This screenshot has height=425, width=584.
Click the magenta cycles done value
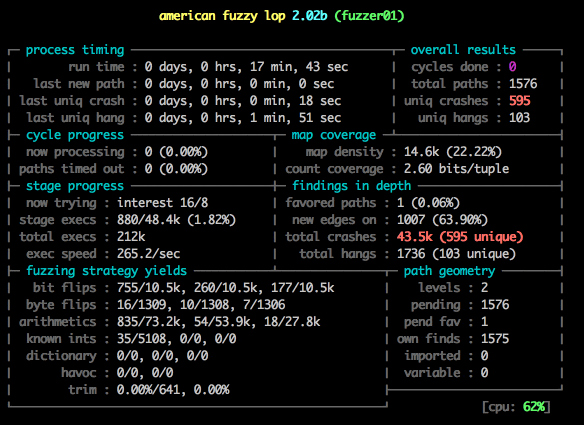click(x=512, y=67)
